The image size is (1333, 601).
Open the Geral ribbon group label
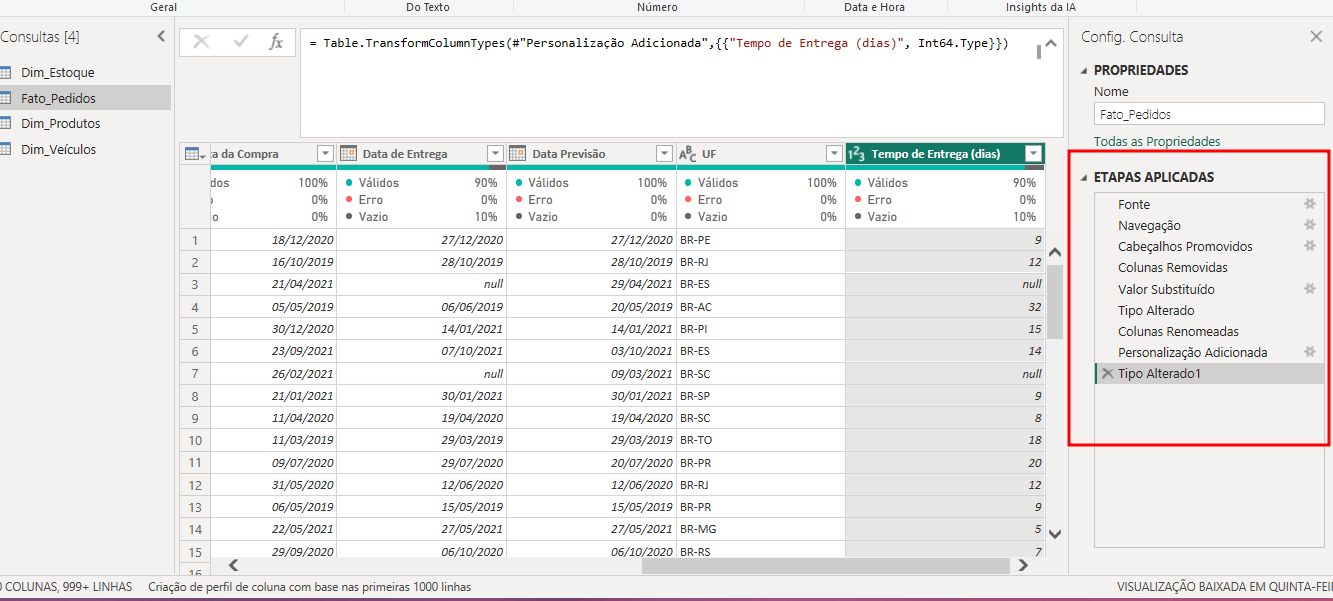[163, 7]
